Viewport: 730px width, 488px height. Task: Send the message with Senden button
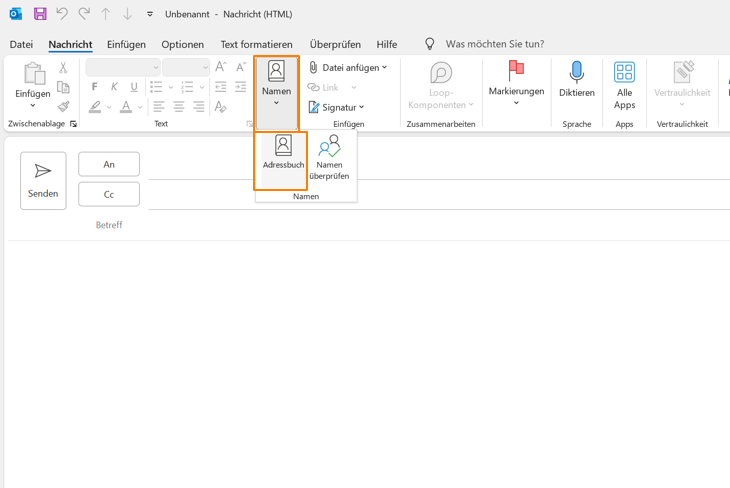(43, 181)
